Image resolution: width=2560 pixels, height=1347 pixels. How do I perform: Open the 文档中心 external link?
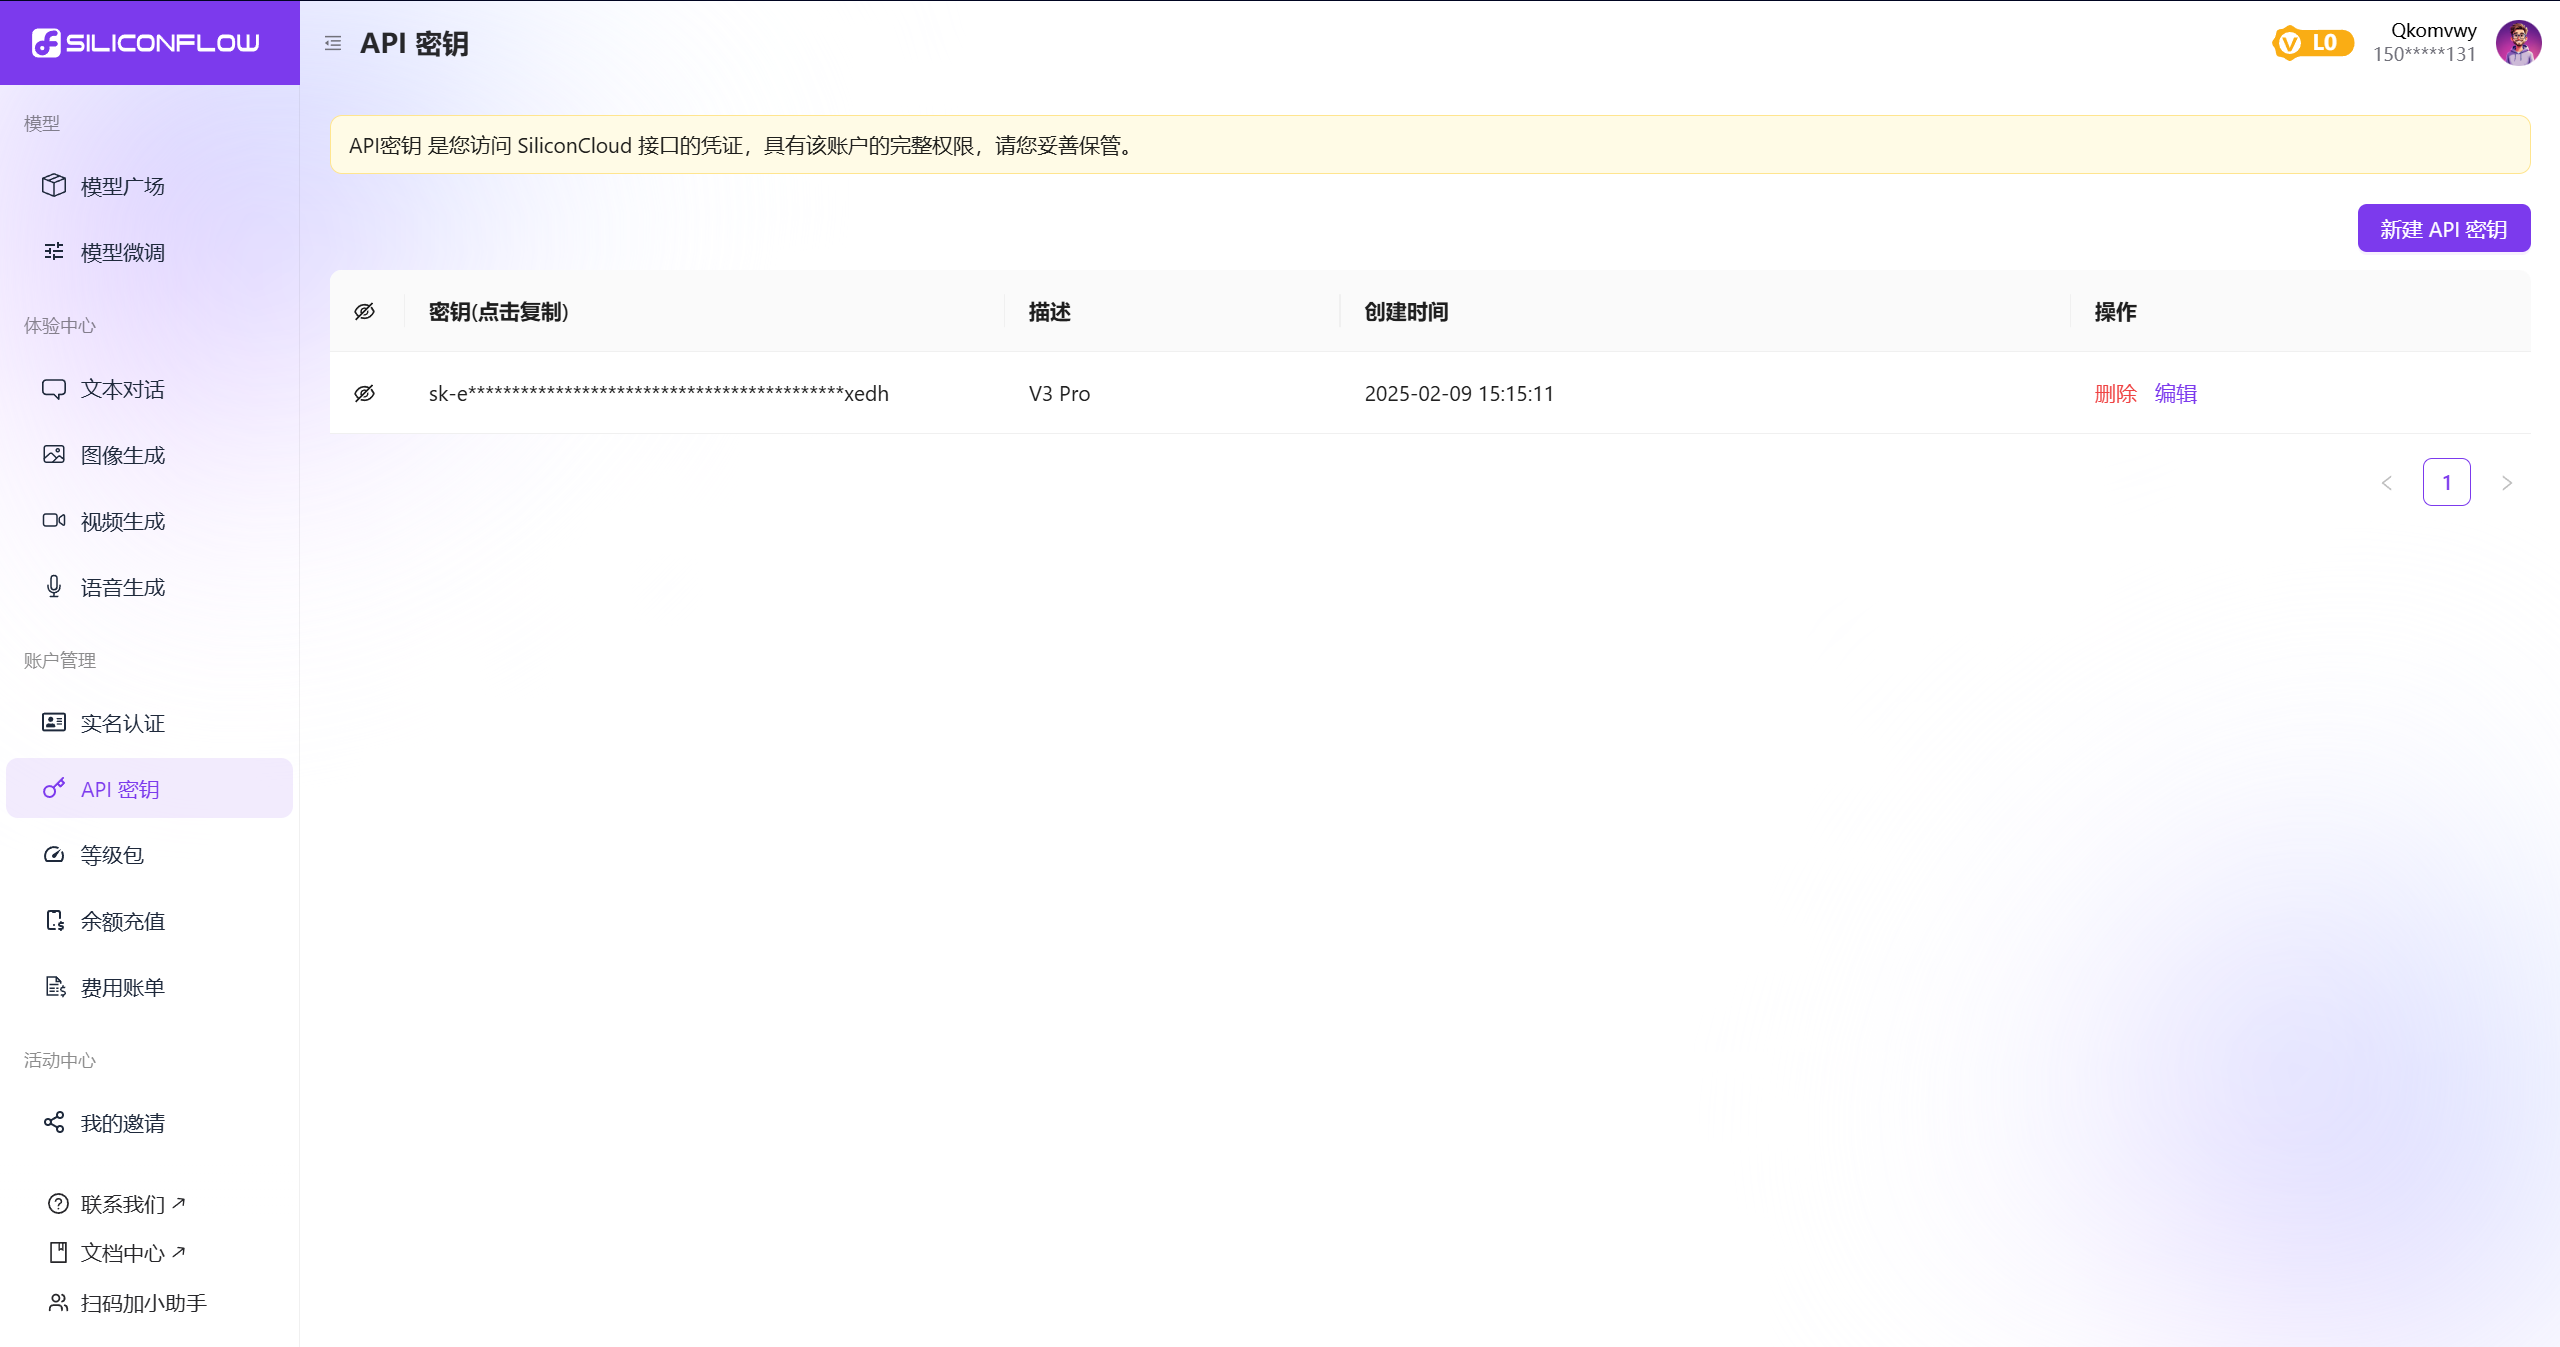click(x=133, y=1253)
